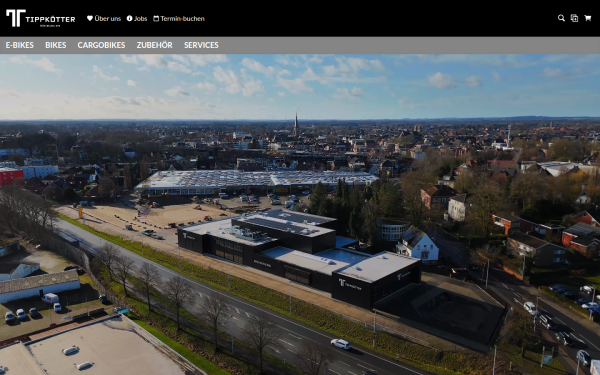Image resolution: width=600 pixels, height=375 pixels.
Task: Click the info icon beside Jobs
Action: click(129, 18)
